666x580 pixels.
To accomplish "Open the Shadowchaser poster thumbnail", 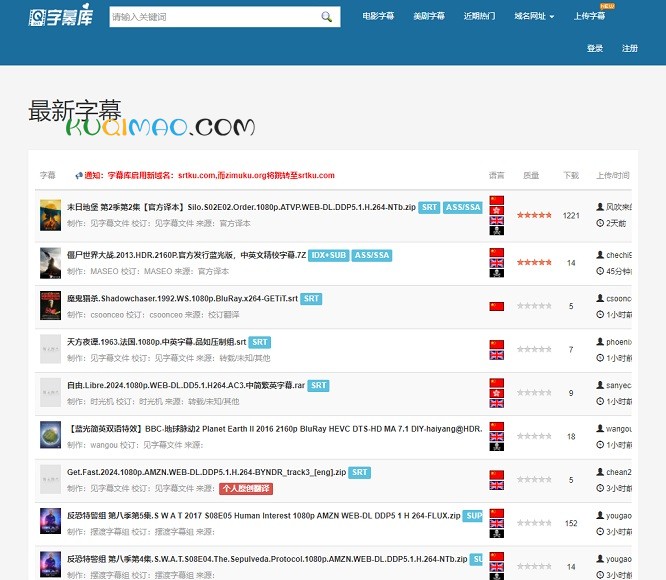I will [x=51, y=306].
